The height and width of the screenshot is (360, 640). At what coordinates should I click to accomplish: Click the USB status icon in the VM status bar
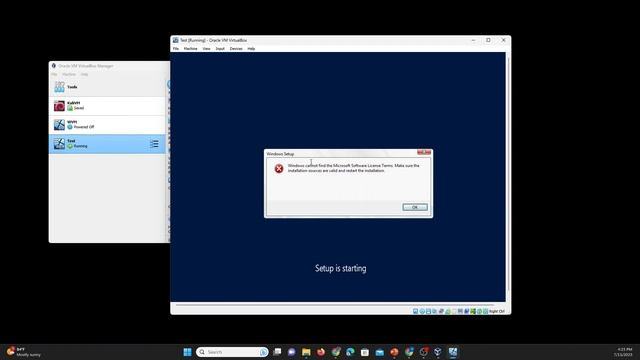(441, 311)
